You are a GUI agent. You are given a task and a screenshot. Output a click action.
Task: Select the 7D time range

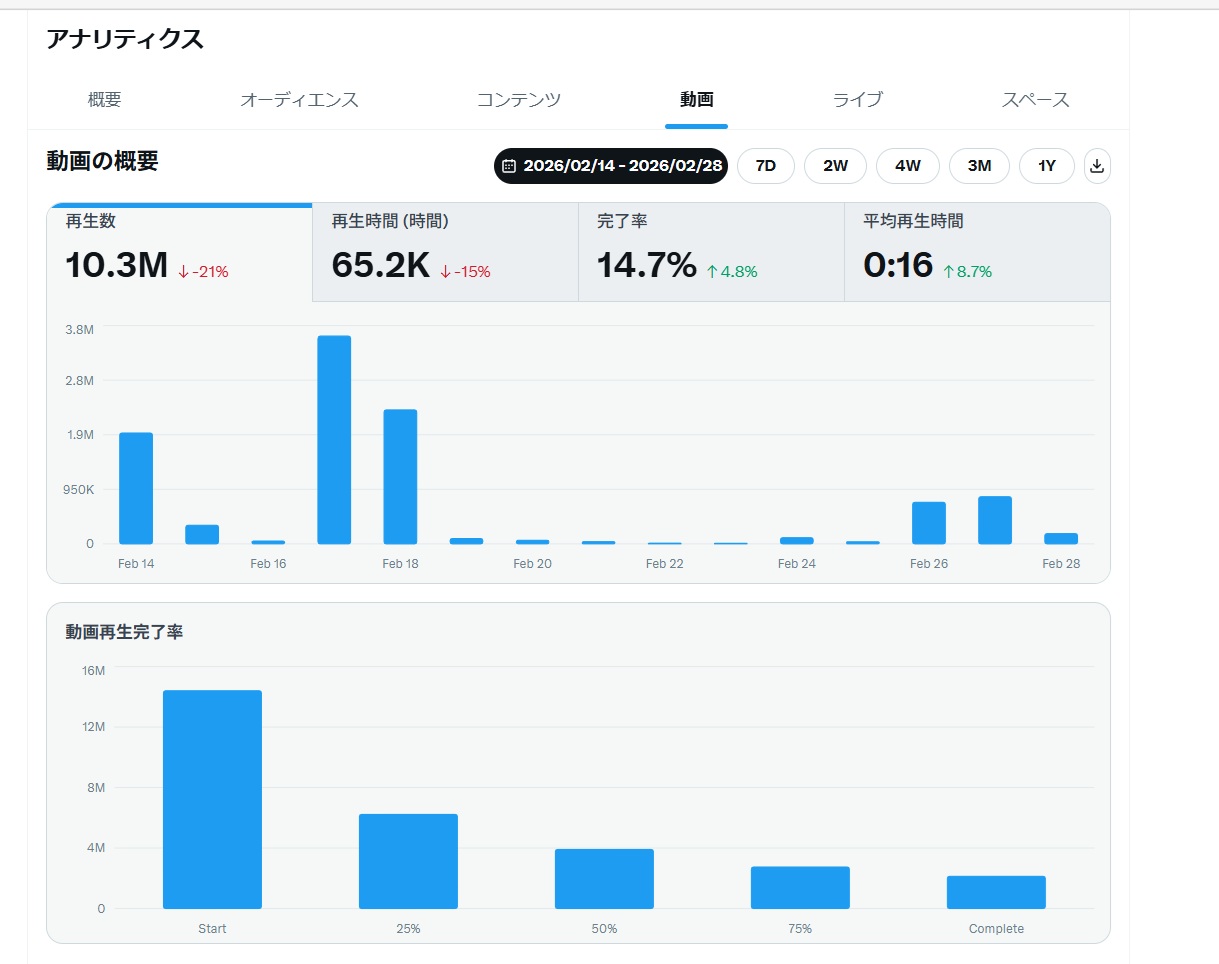[765, 166]
